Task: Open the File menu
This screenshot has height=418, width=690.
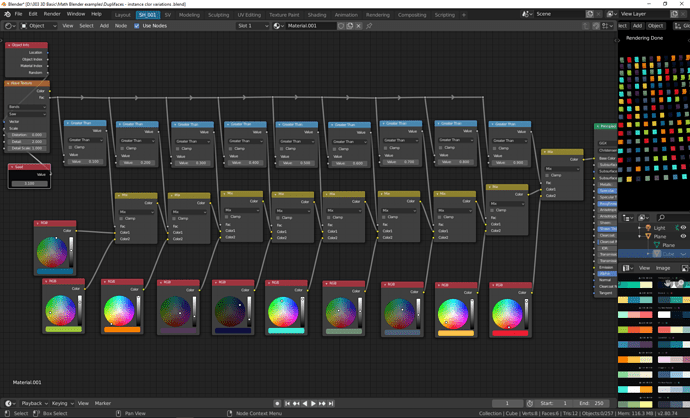Action: (x=18, y=14)
